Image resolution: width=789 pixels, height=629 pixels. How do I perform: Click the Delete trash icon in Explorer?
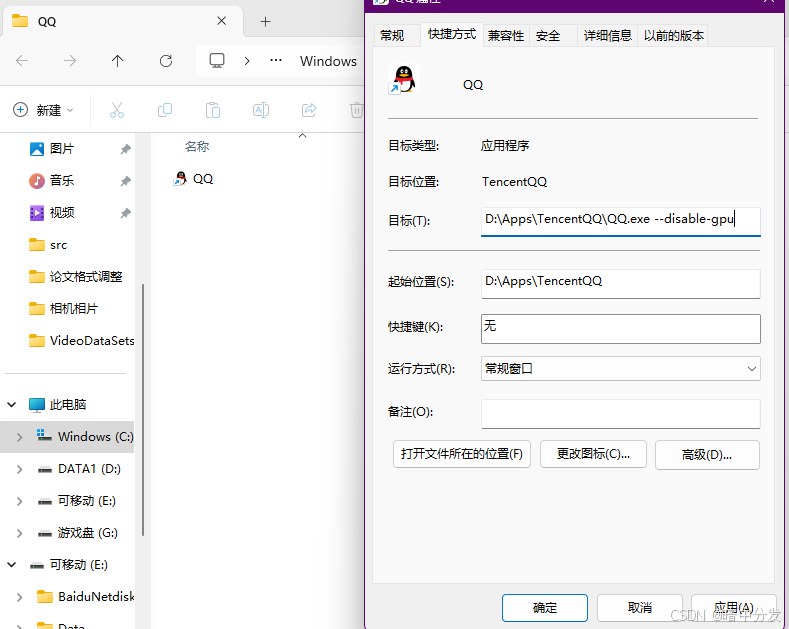(x=356, y=110)
